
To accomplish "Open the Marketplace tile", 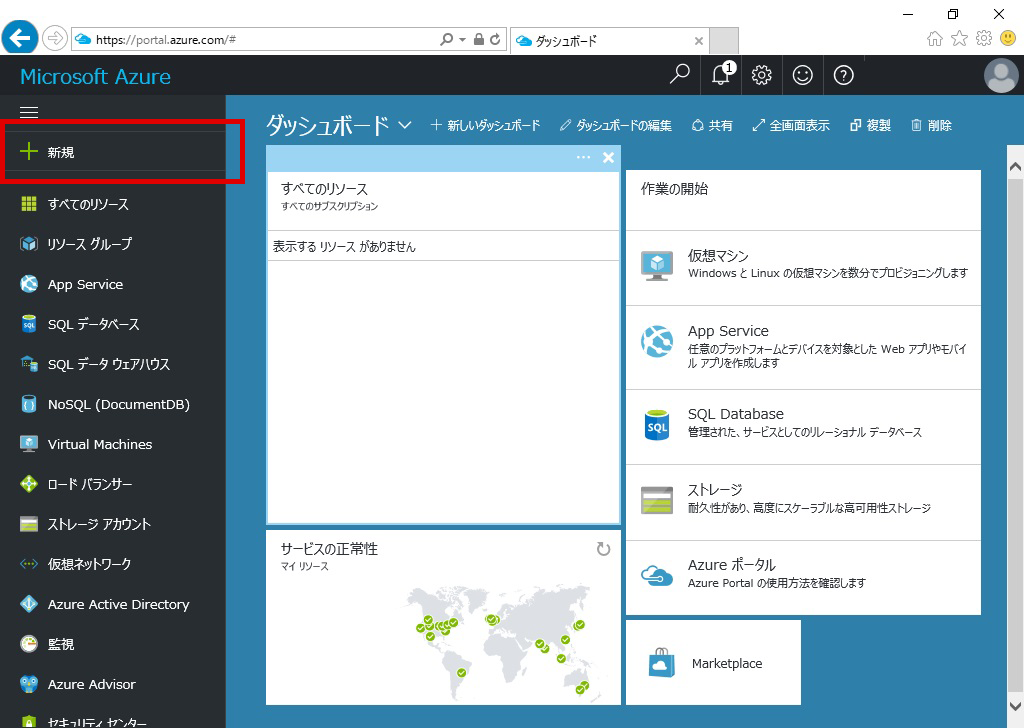I will click(x=713, y=663).
